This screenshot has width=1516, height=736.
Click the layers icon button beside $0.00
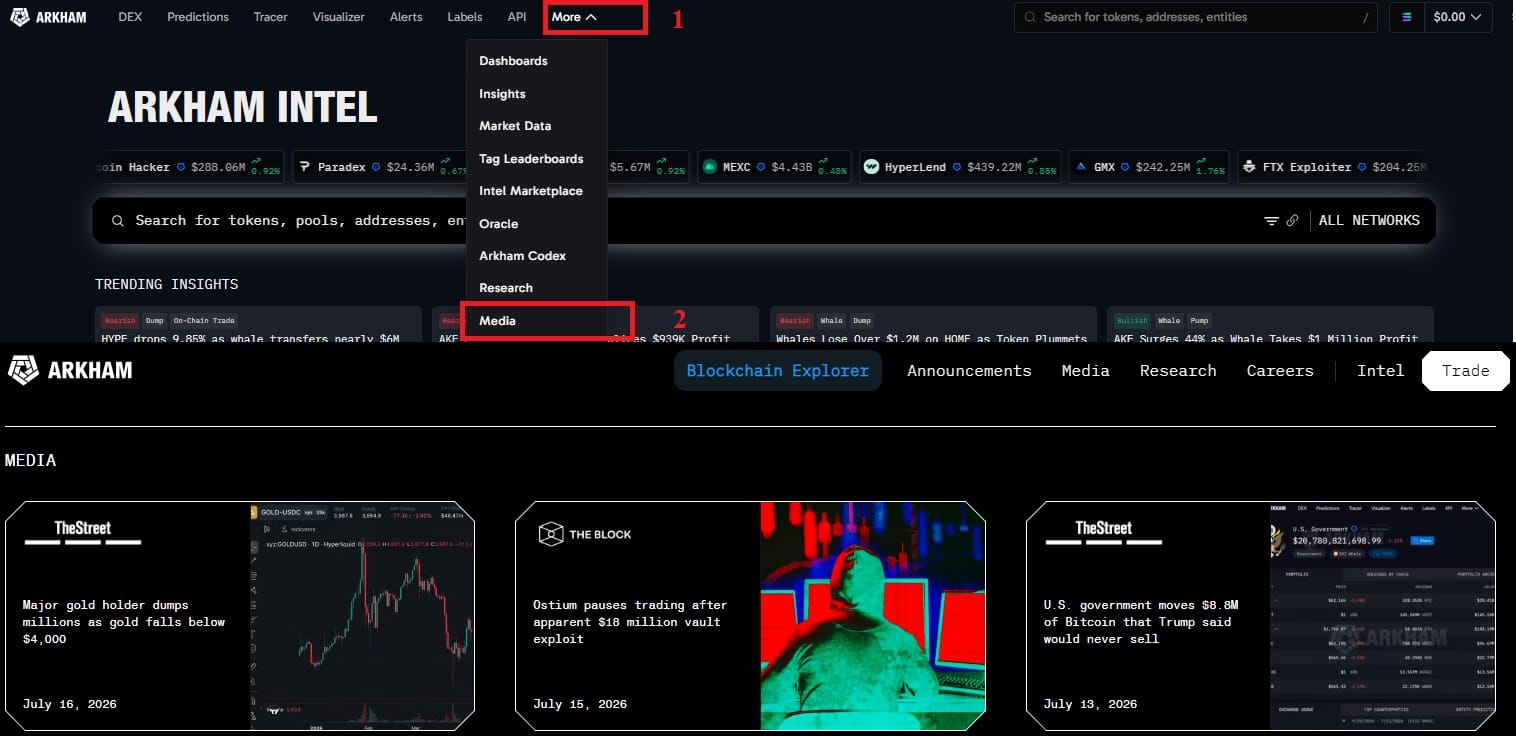tap(1407, 17)
